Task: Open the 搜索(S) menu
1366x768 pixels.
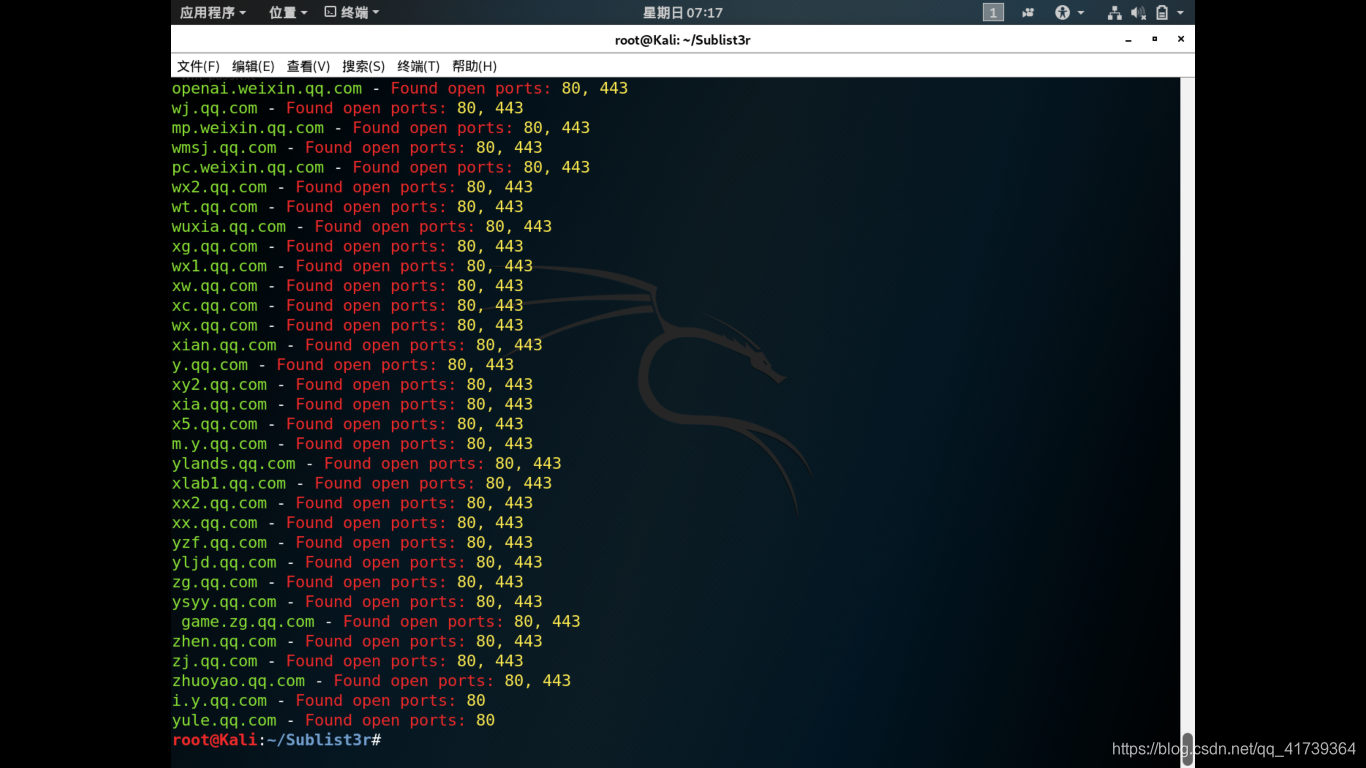Action: (363, 66)
